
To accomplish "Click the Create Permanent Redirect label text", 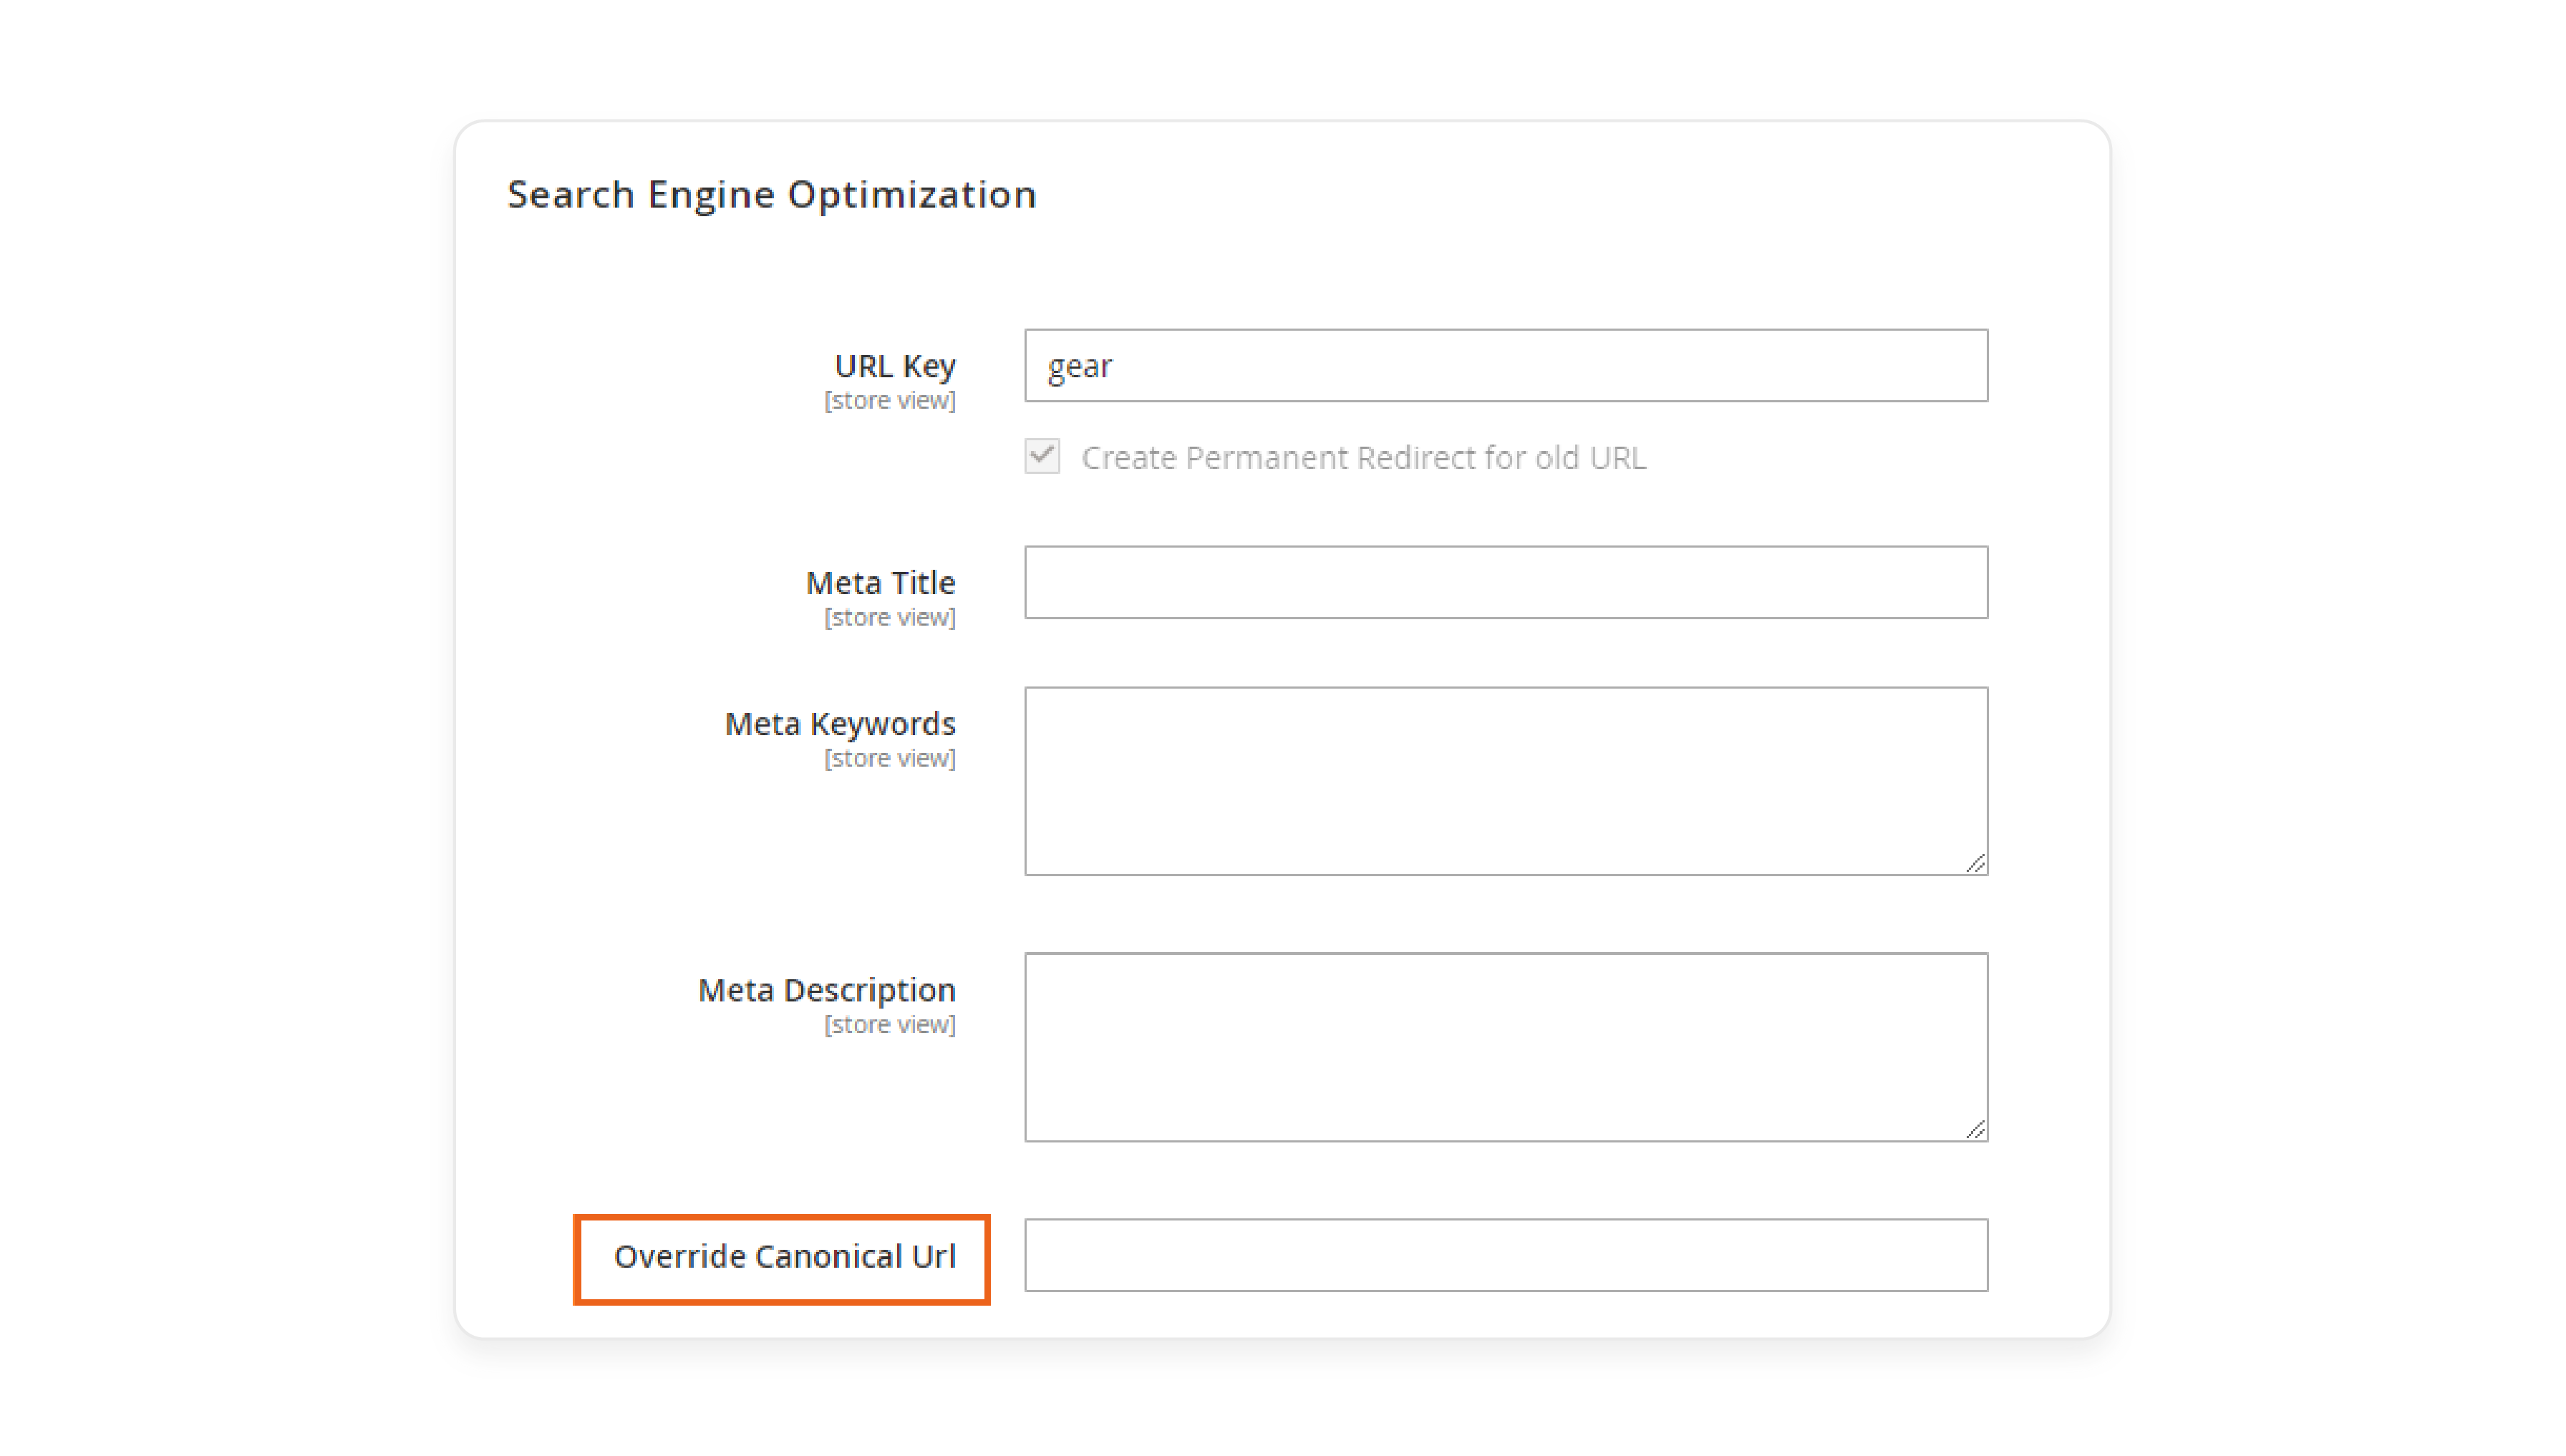I will pos(1363,457).
